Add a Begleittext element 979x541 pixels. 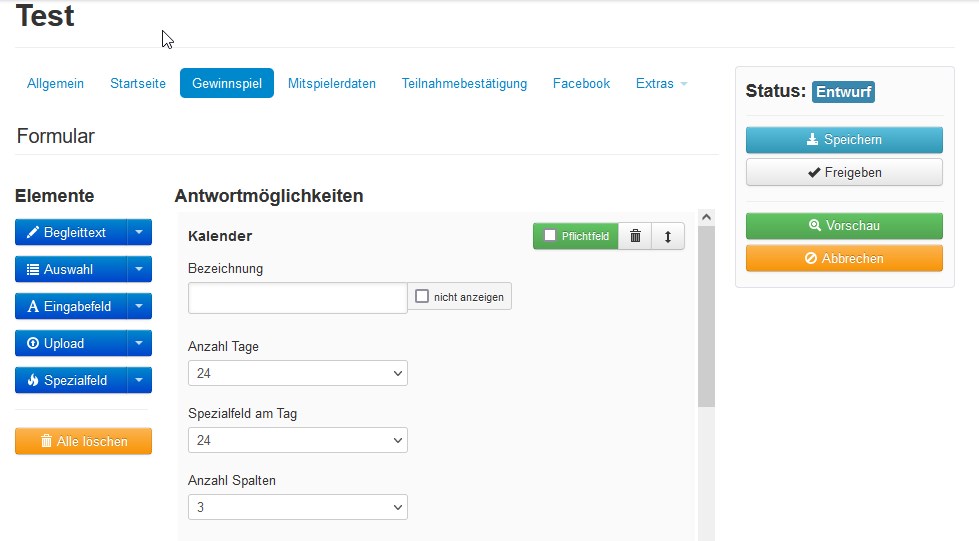[71, 232]
